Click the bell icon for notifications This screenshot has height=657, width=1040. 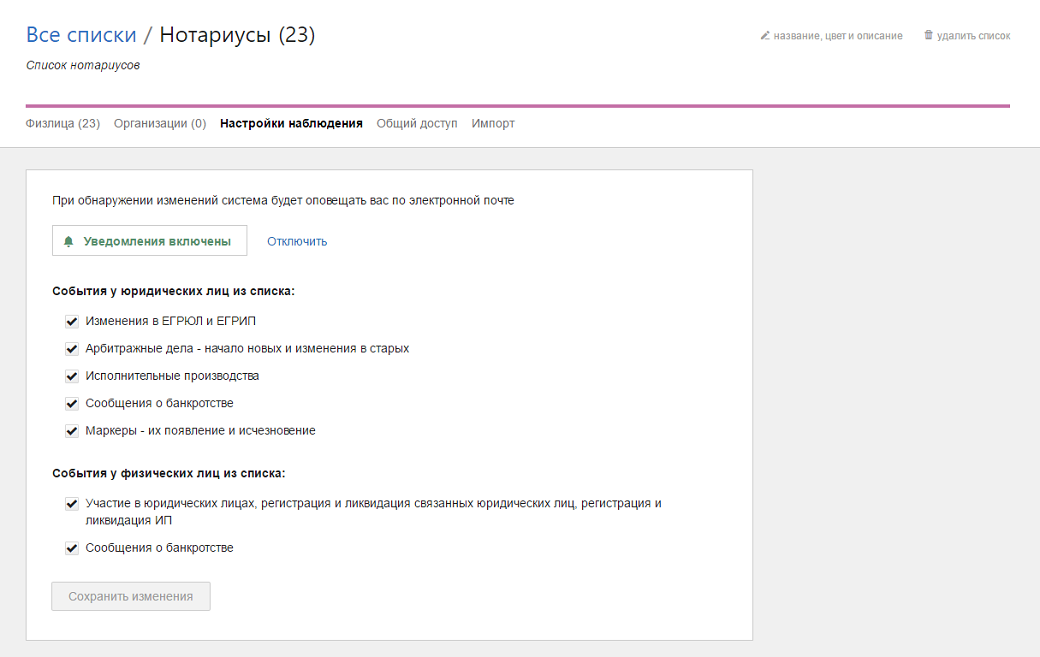pos(69,241)
